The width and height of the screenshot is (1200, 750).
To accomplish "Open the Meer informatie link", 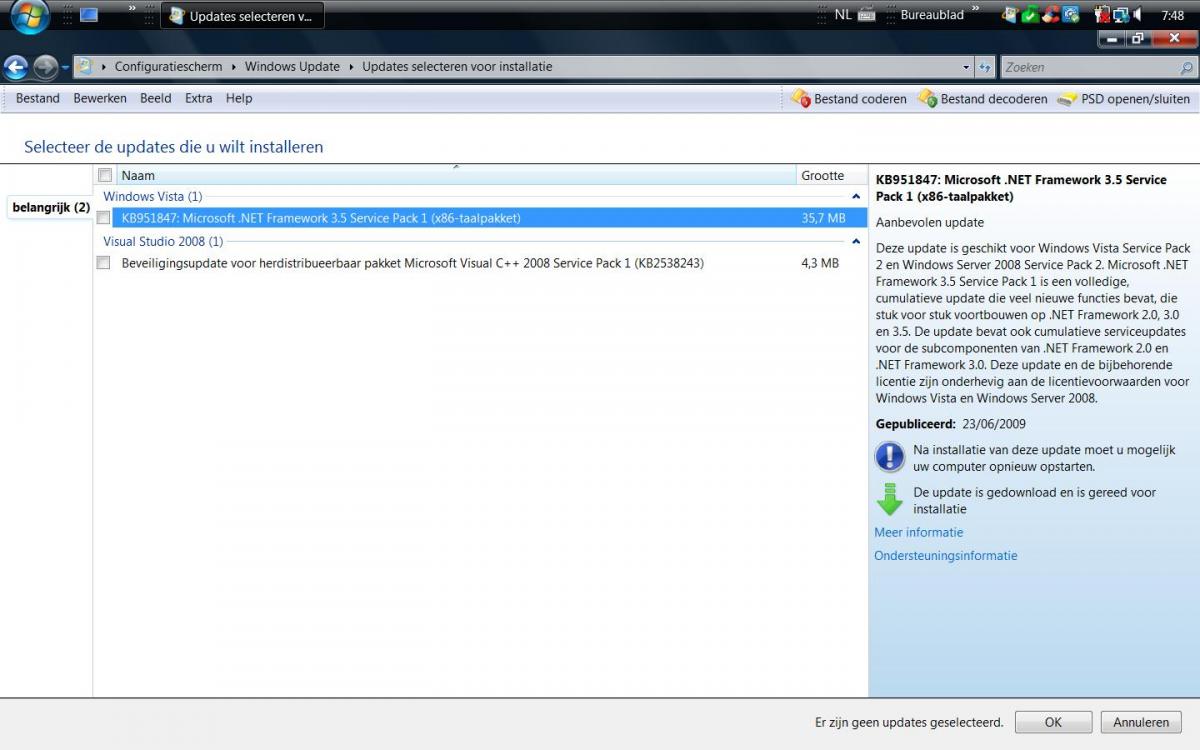I will (919, 532).
